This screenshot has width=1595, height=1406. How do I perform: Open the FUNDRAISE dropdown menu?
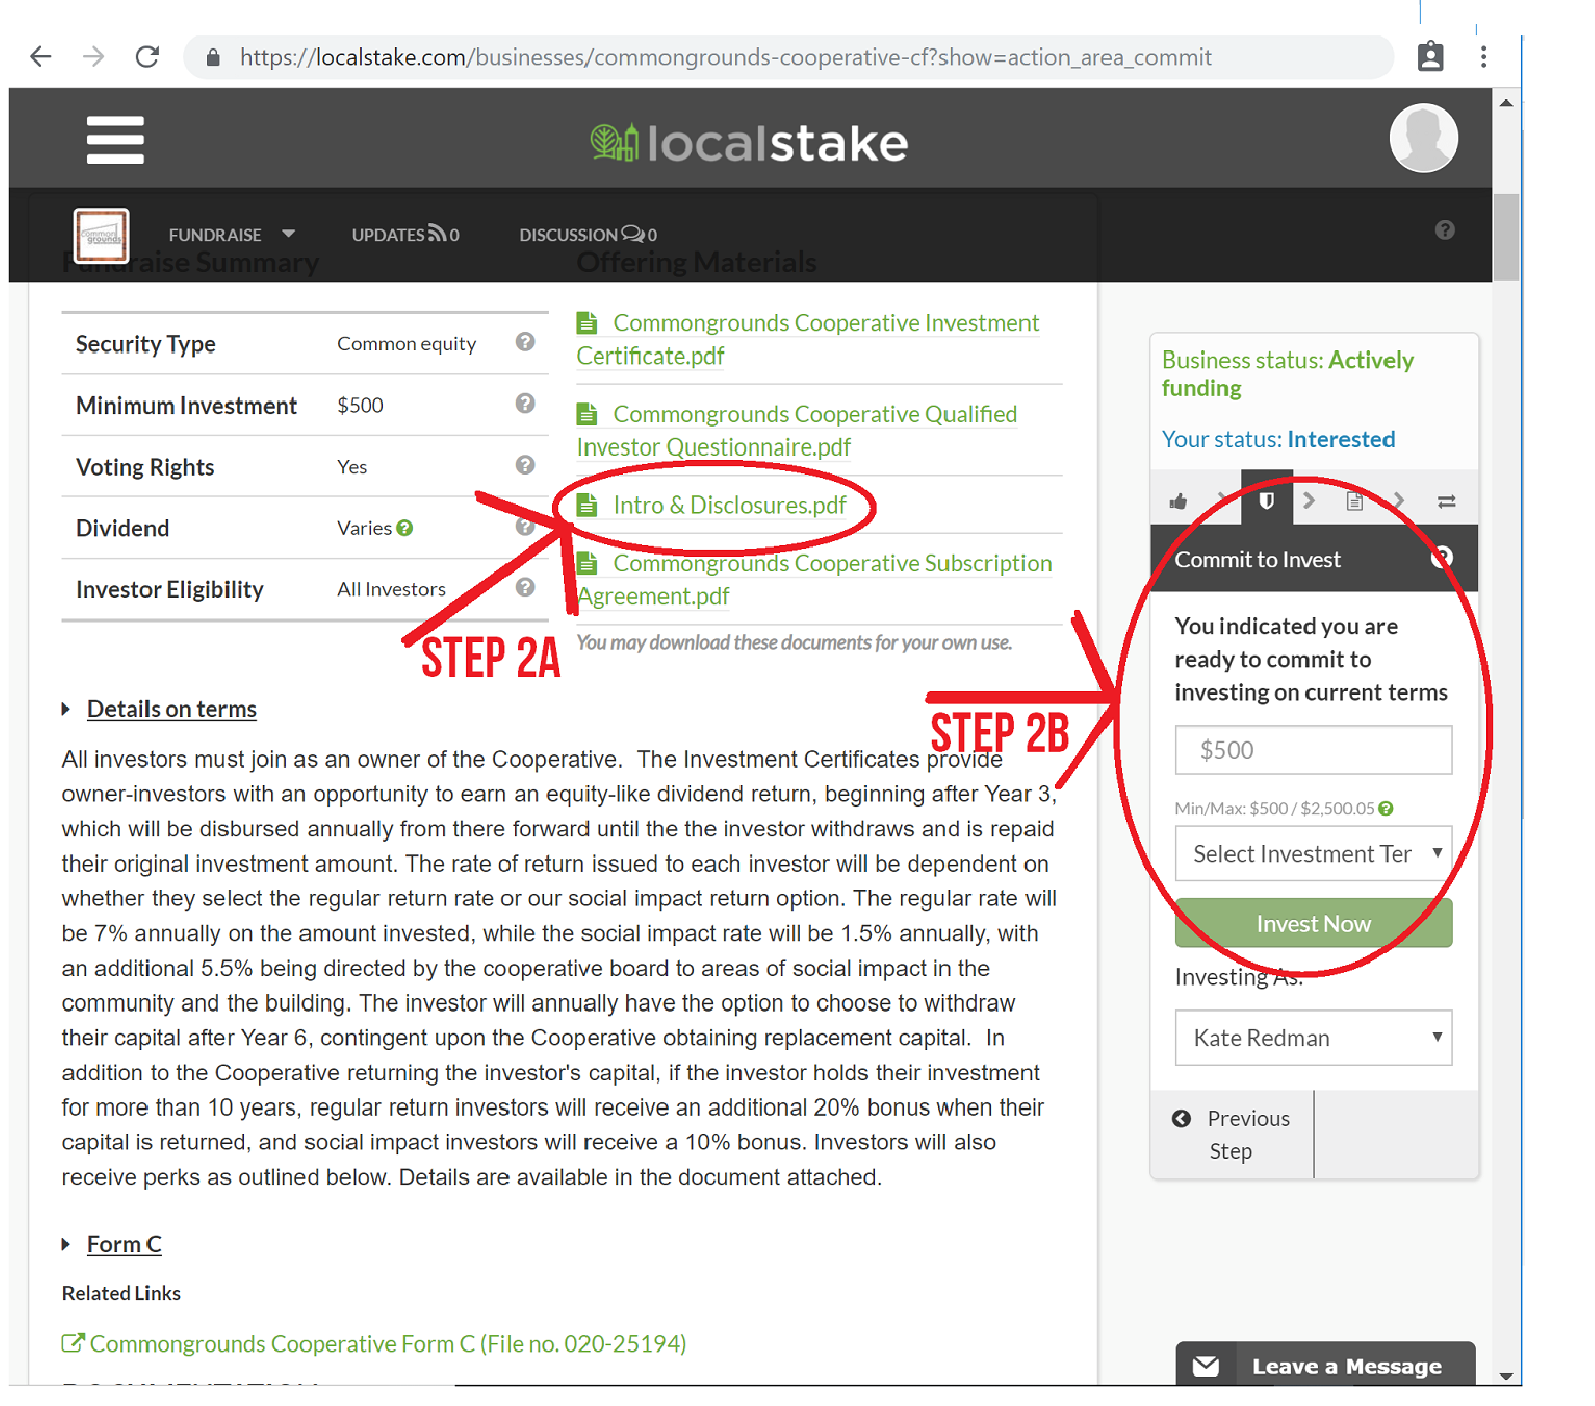pyautogui.click(x=231, y=235)
